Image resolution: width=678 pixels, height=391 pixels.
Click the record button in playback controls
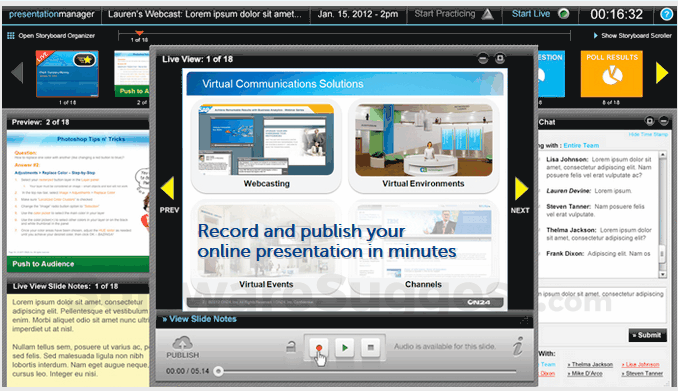coord(319,347)
